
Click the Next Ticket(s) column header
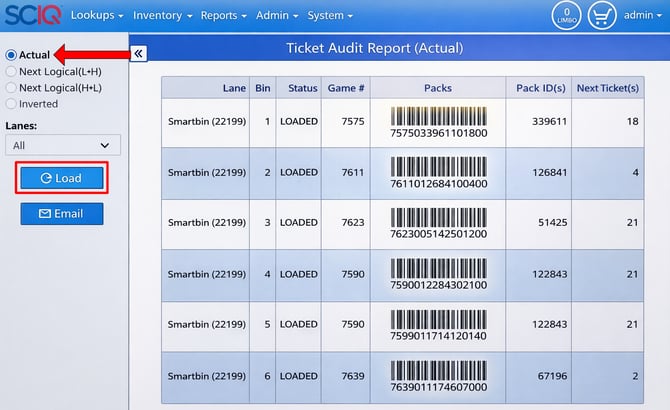[608, 88]
